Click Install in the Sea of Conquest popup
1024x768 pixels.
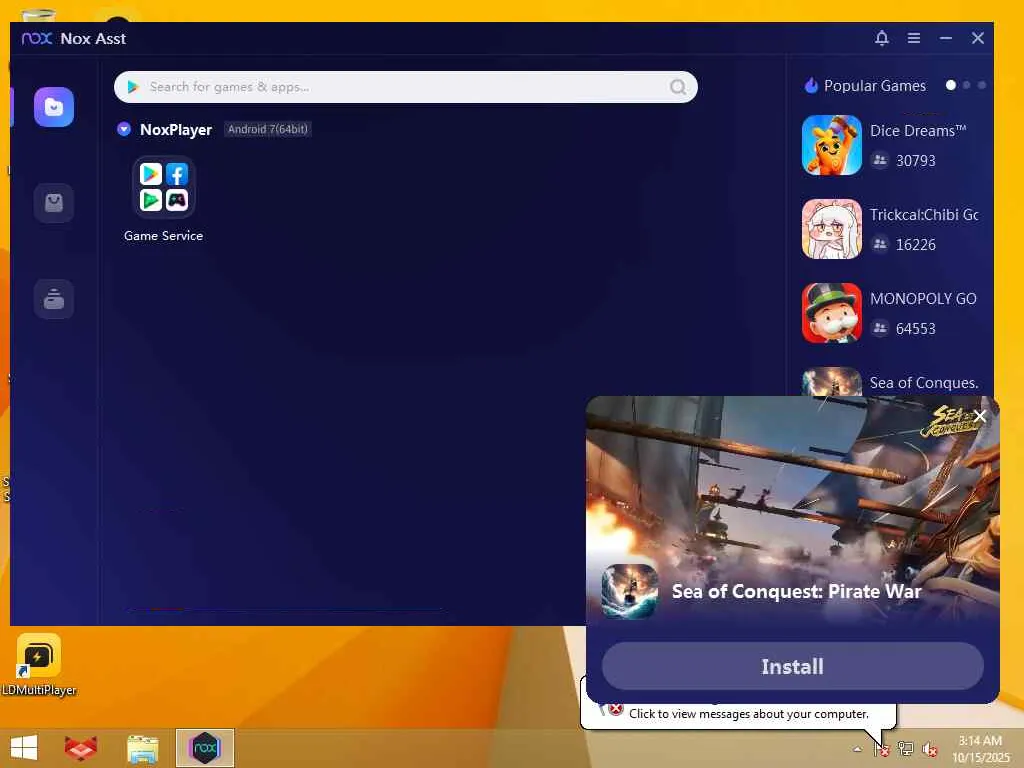pos(793,666)
